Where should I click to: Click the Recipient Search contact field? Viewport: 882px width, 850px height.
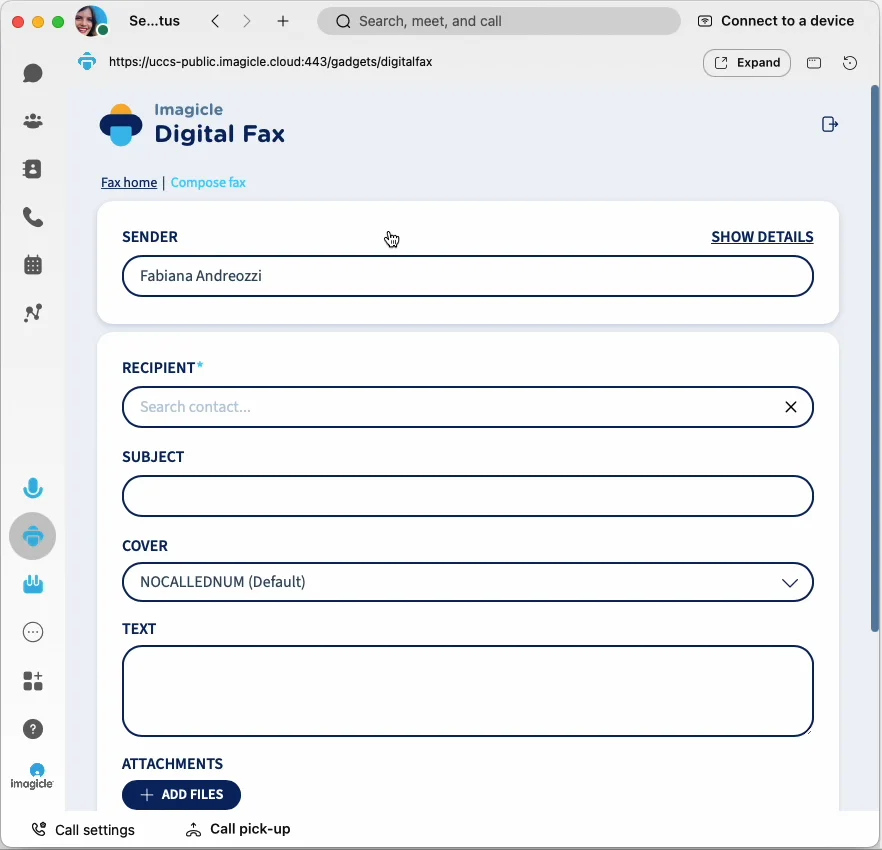point(468,407)
